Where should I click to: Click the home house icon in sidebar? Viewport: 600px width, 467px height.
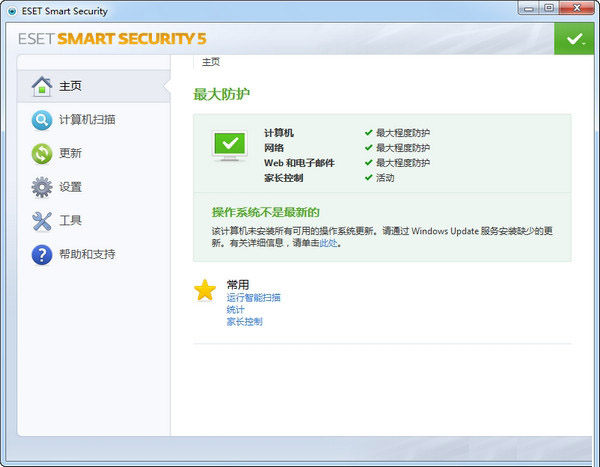pyautogui.click(x=41, y=85)
